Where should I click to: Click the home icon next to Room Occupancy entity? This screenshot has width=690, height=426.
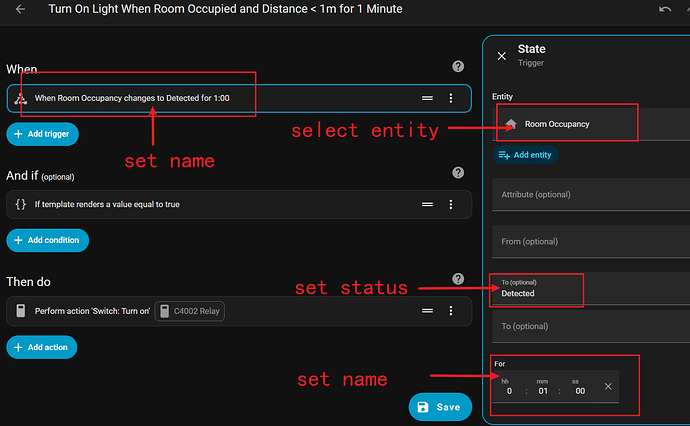511,124
